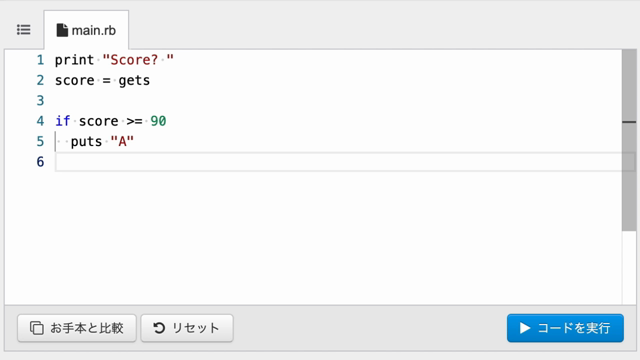This screenshot has height=360, width=640.
Task: Click the editor vertical scrollbar thumb
Action: point(629,140)
